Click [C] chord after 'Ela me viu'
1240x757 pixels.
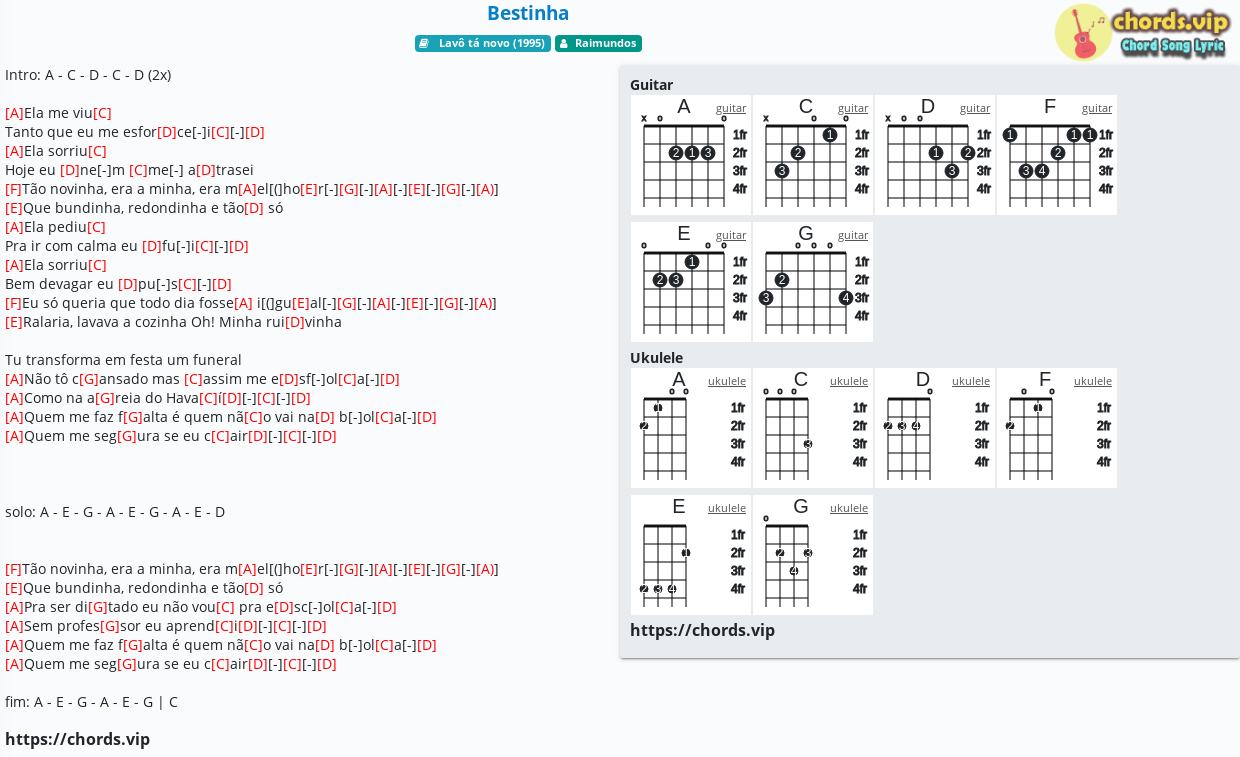[102, 113]
